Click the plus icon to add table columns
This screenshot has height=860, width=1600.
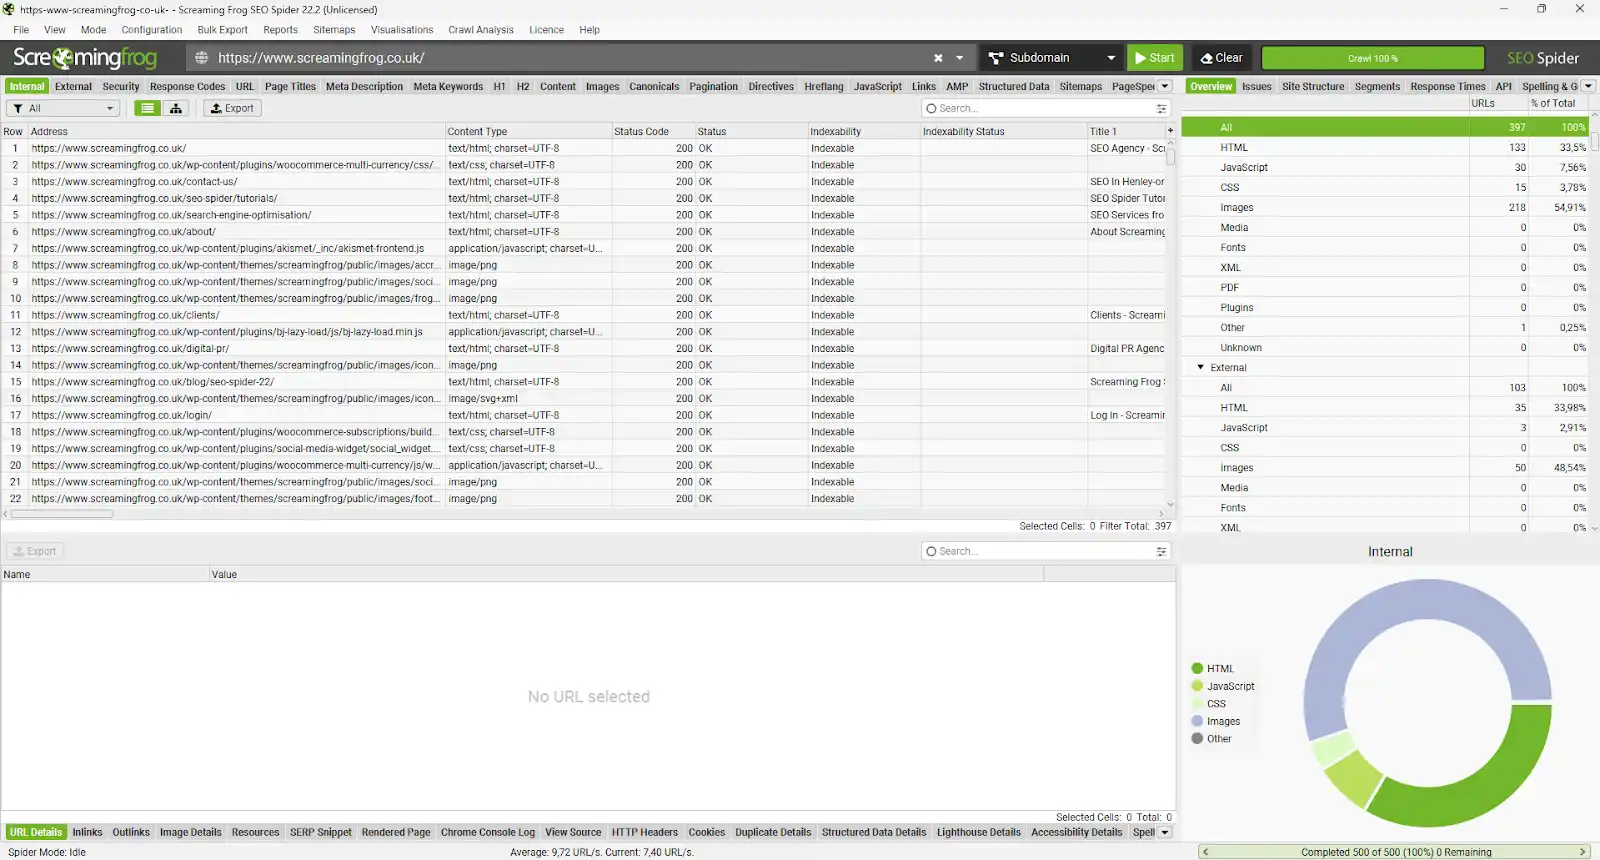click(x=1170, y=131)
